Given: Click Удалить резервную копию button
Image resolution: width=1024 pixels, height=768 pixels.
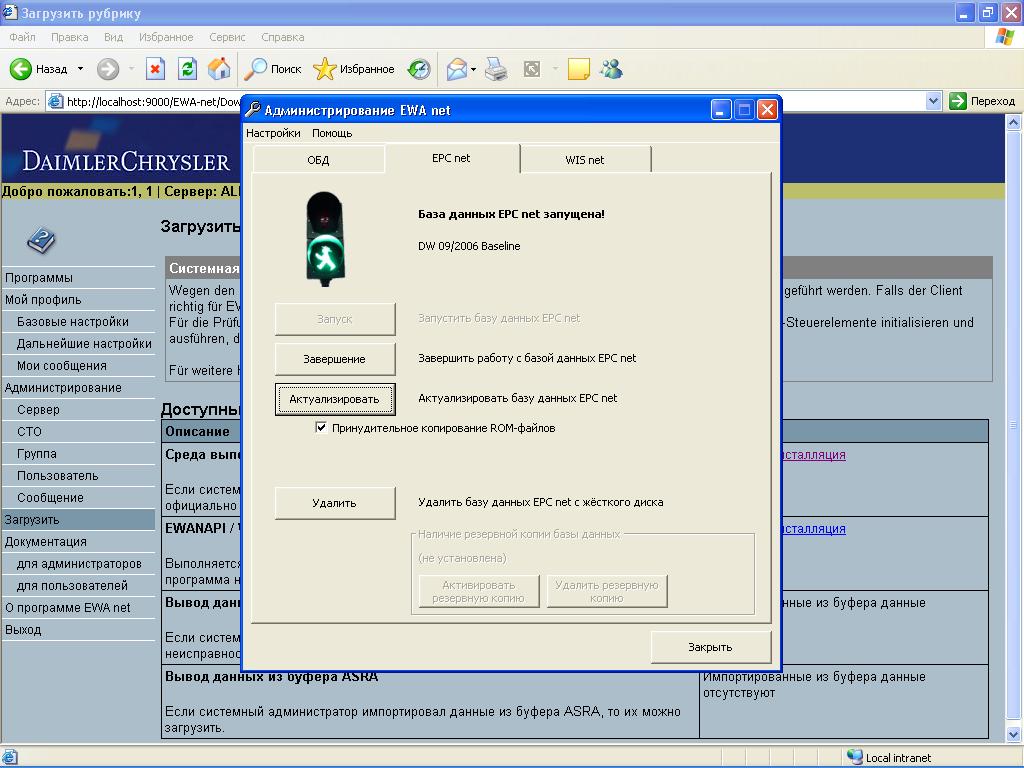Looking at the screenshot, I should tap(607, 591).
